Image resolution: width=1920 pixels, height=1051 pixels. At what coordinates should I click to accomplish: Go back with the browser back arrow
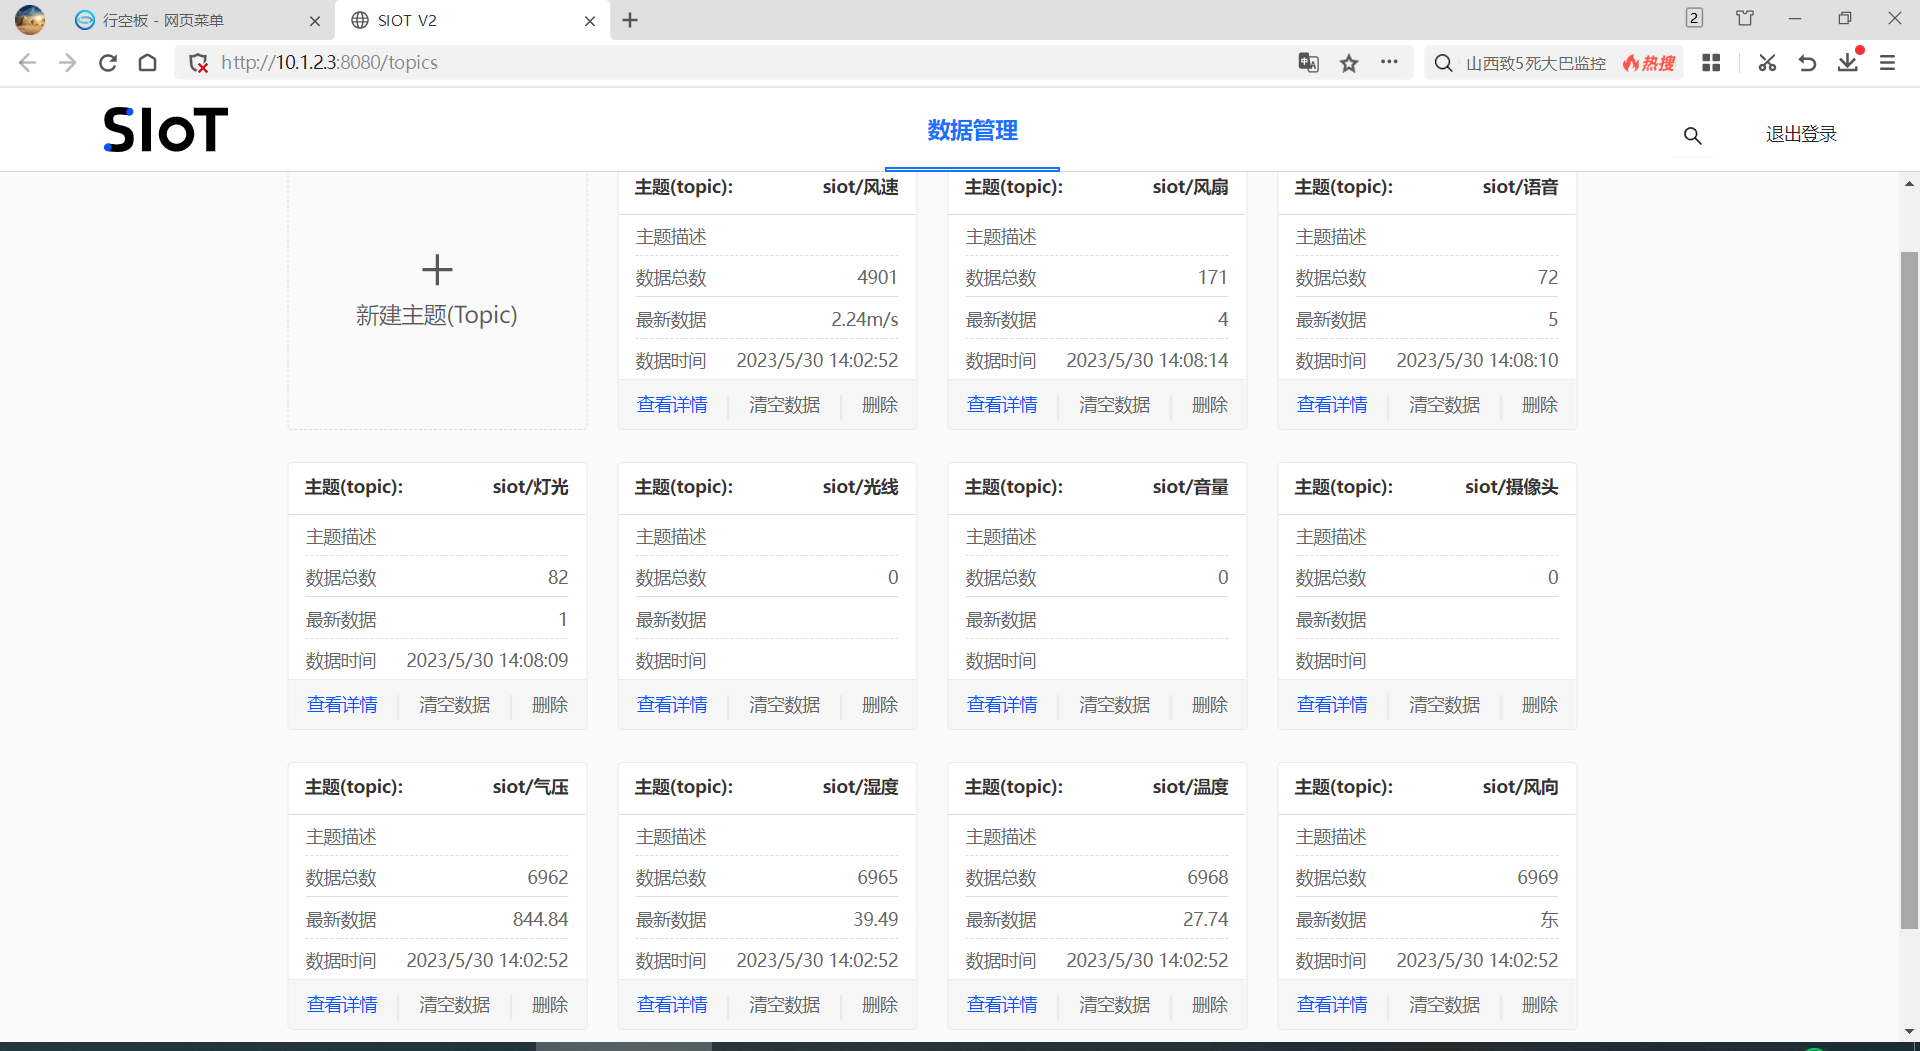(x=27, y=63)
